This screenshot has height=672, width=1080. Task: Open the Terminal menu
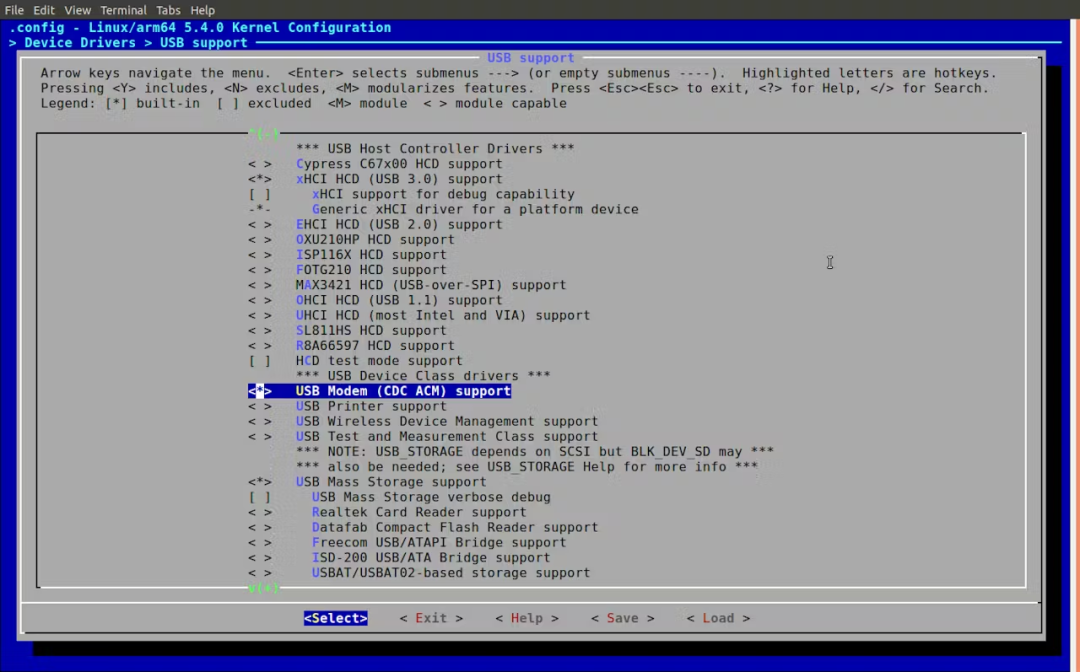(123, 10)
